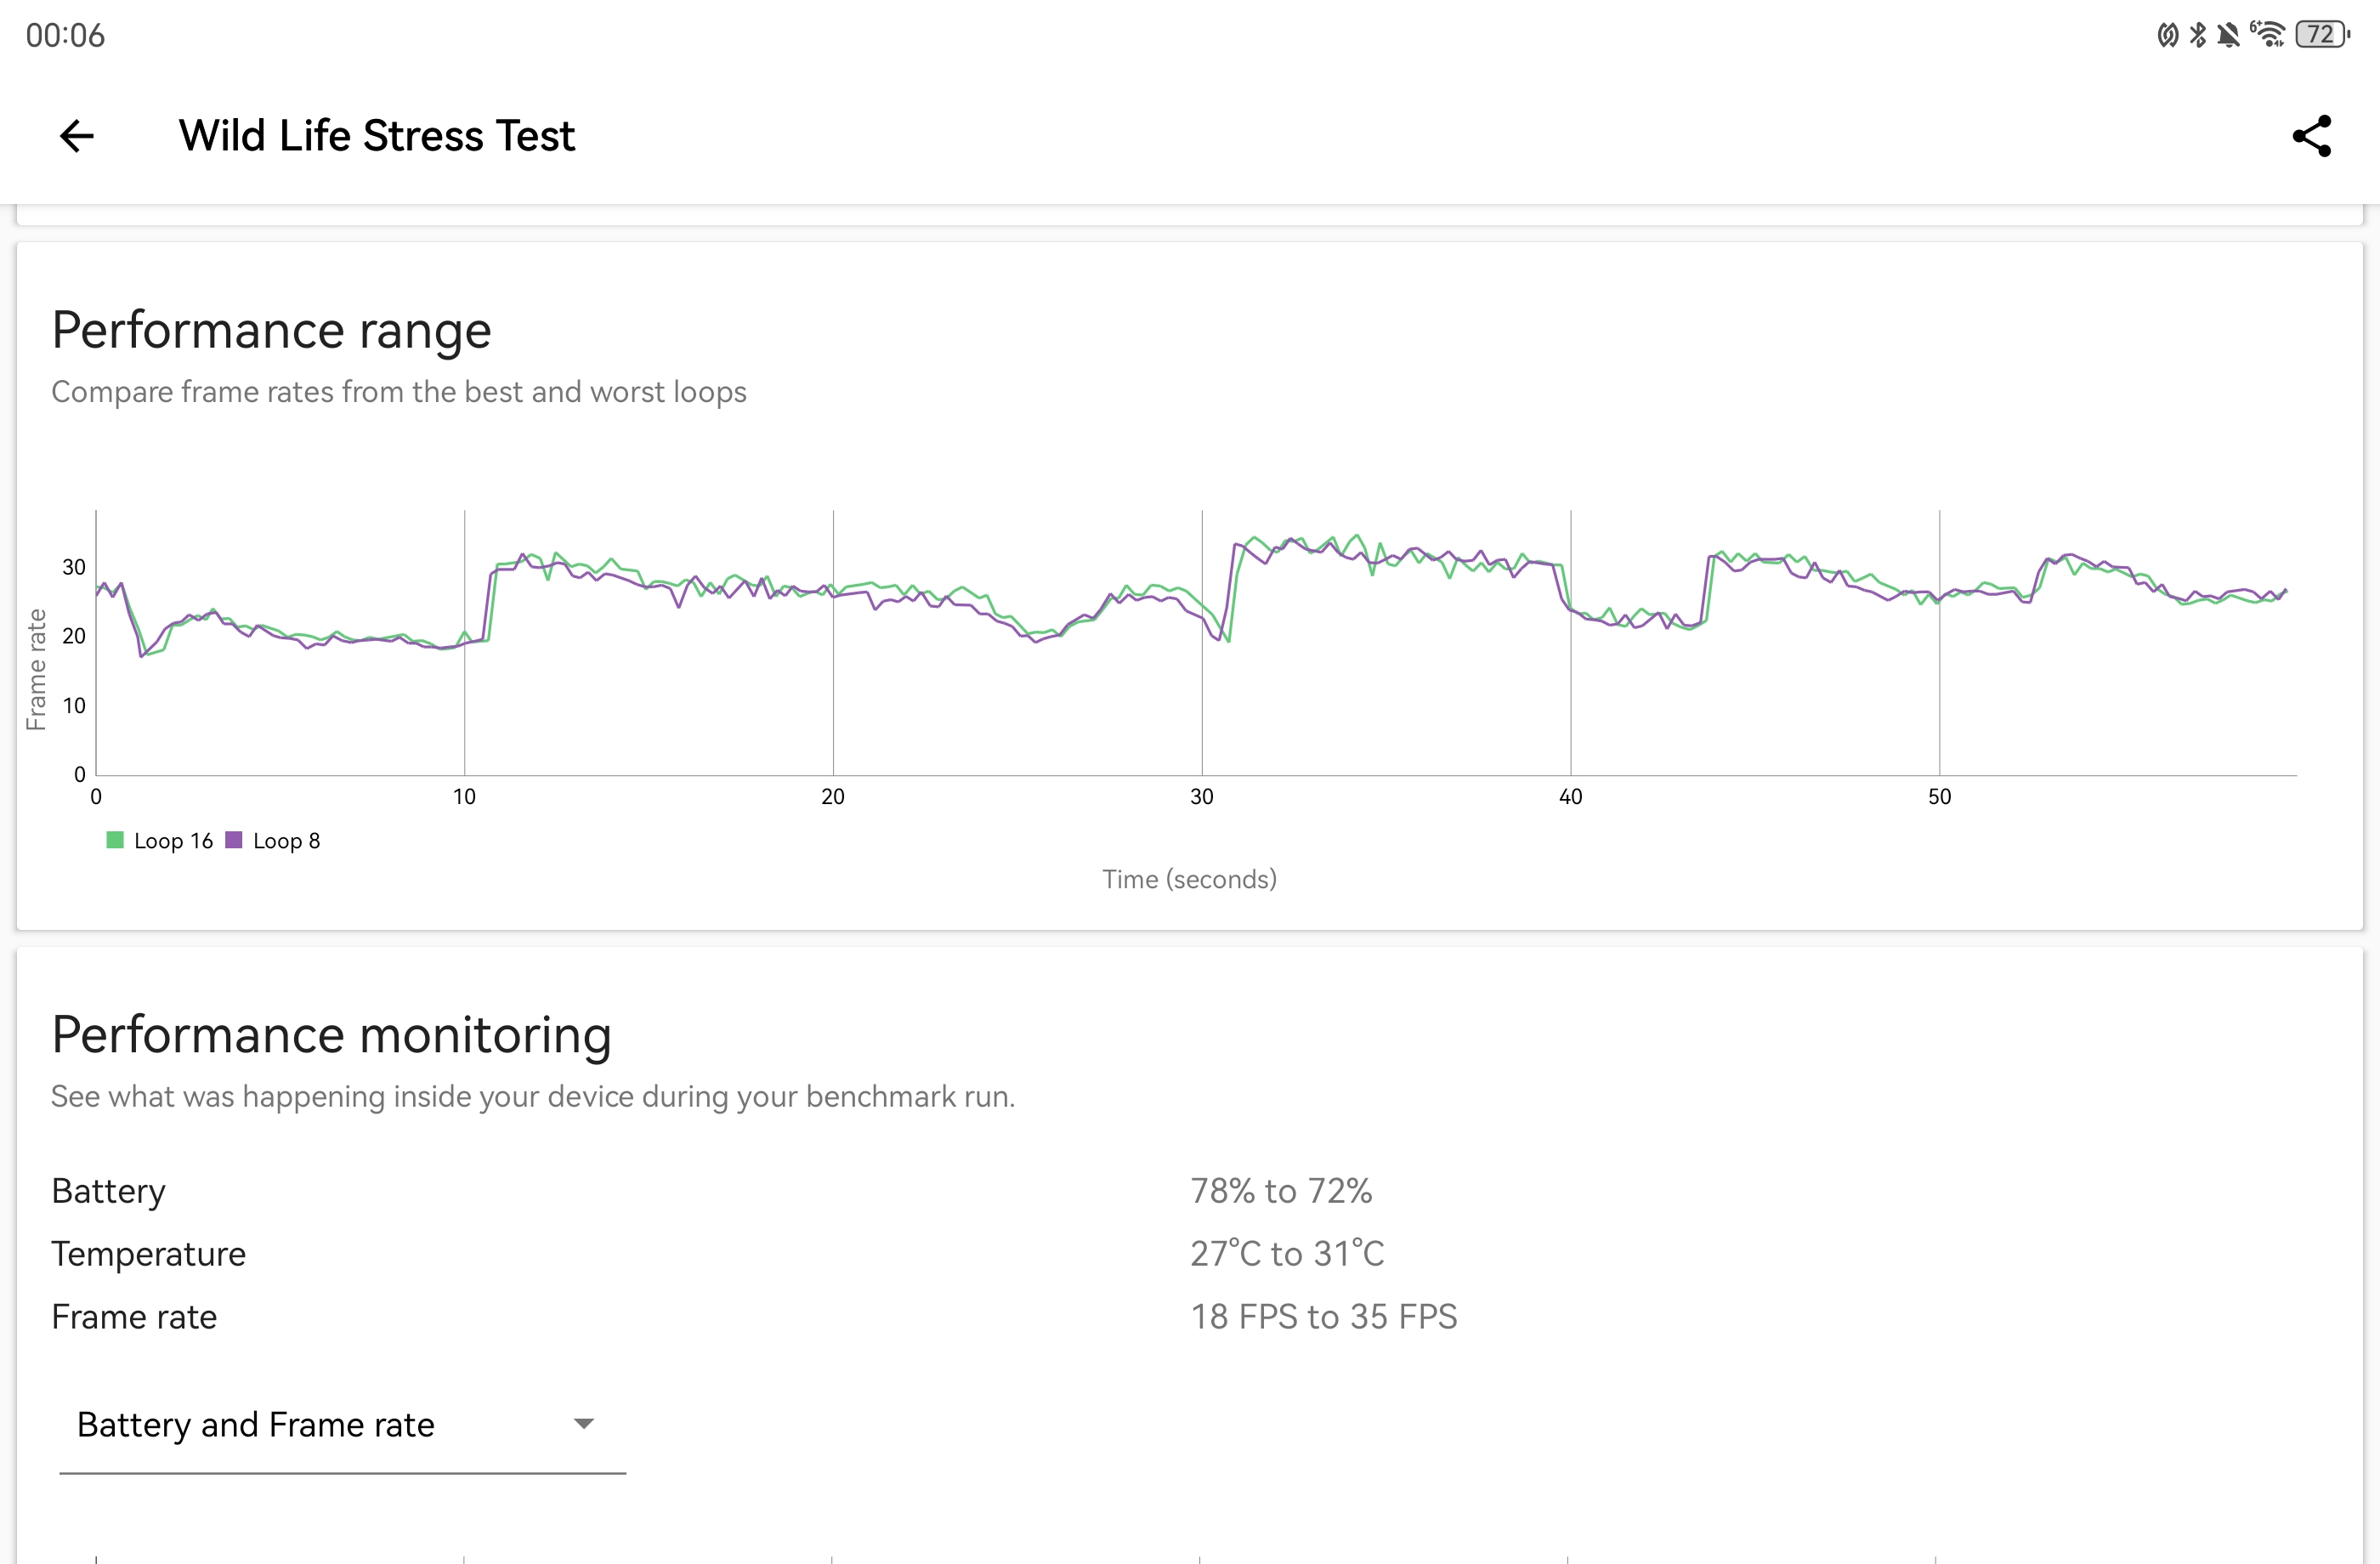Click the 27°C to 31°C temperature value
This screenshot has width=2380, height=1564.
[1287, 1254]
